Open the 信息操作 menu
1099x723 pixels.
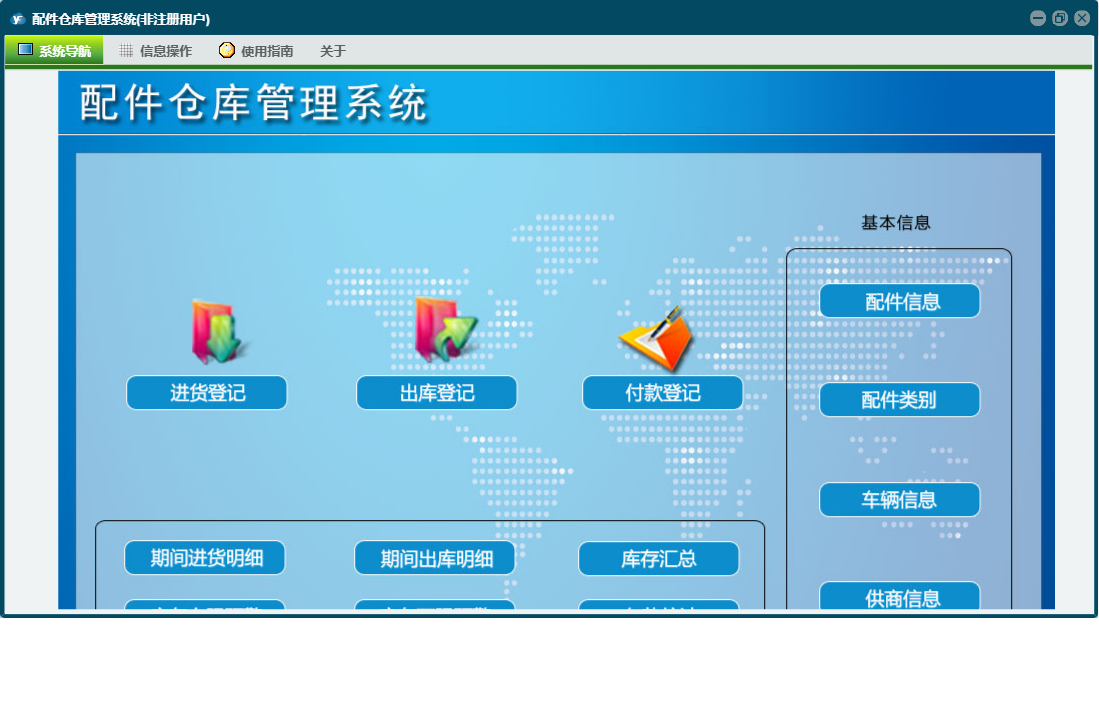point(155,51)
